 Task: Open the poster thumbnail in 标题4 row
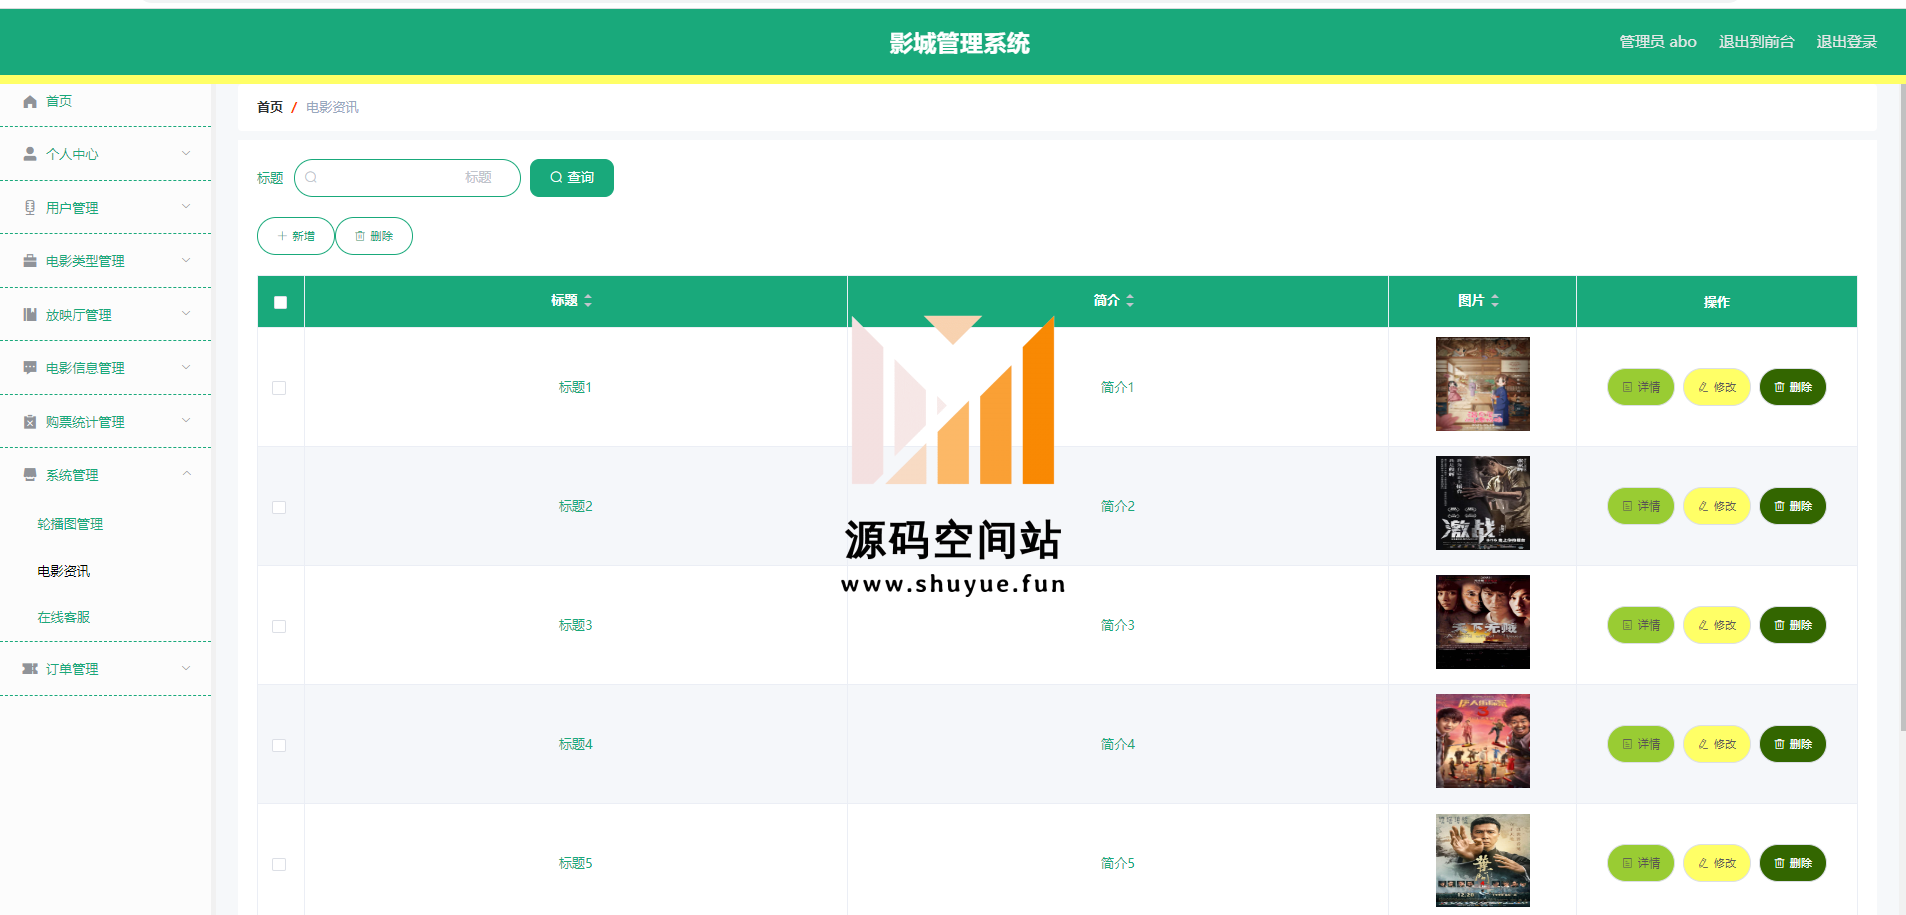[x=1482, y=741]
